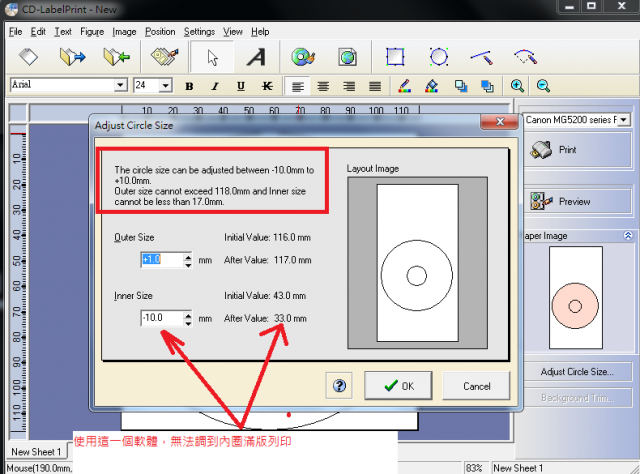Close the Adjust Circle Size dialog
The height and width of the screenshot is (474, 640).
click(x=500, y=121)
